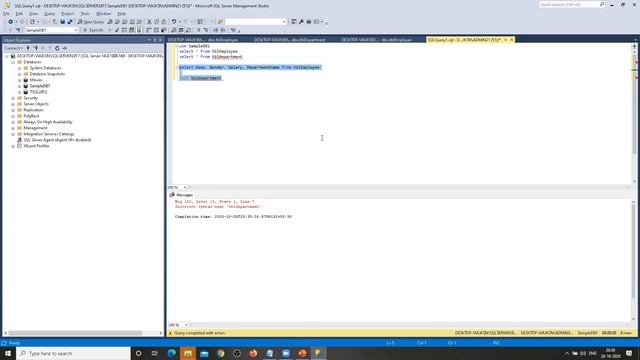Open the Window menu
Screen dimensions: 640x360
pyautogui.click(x=103, y=13)
